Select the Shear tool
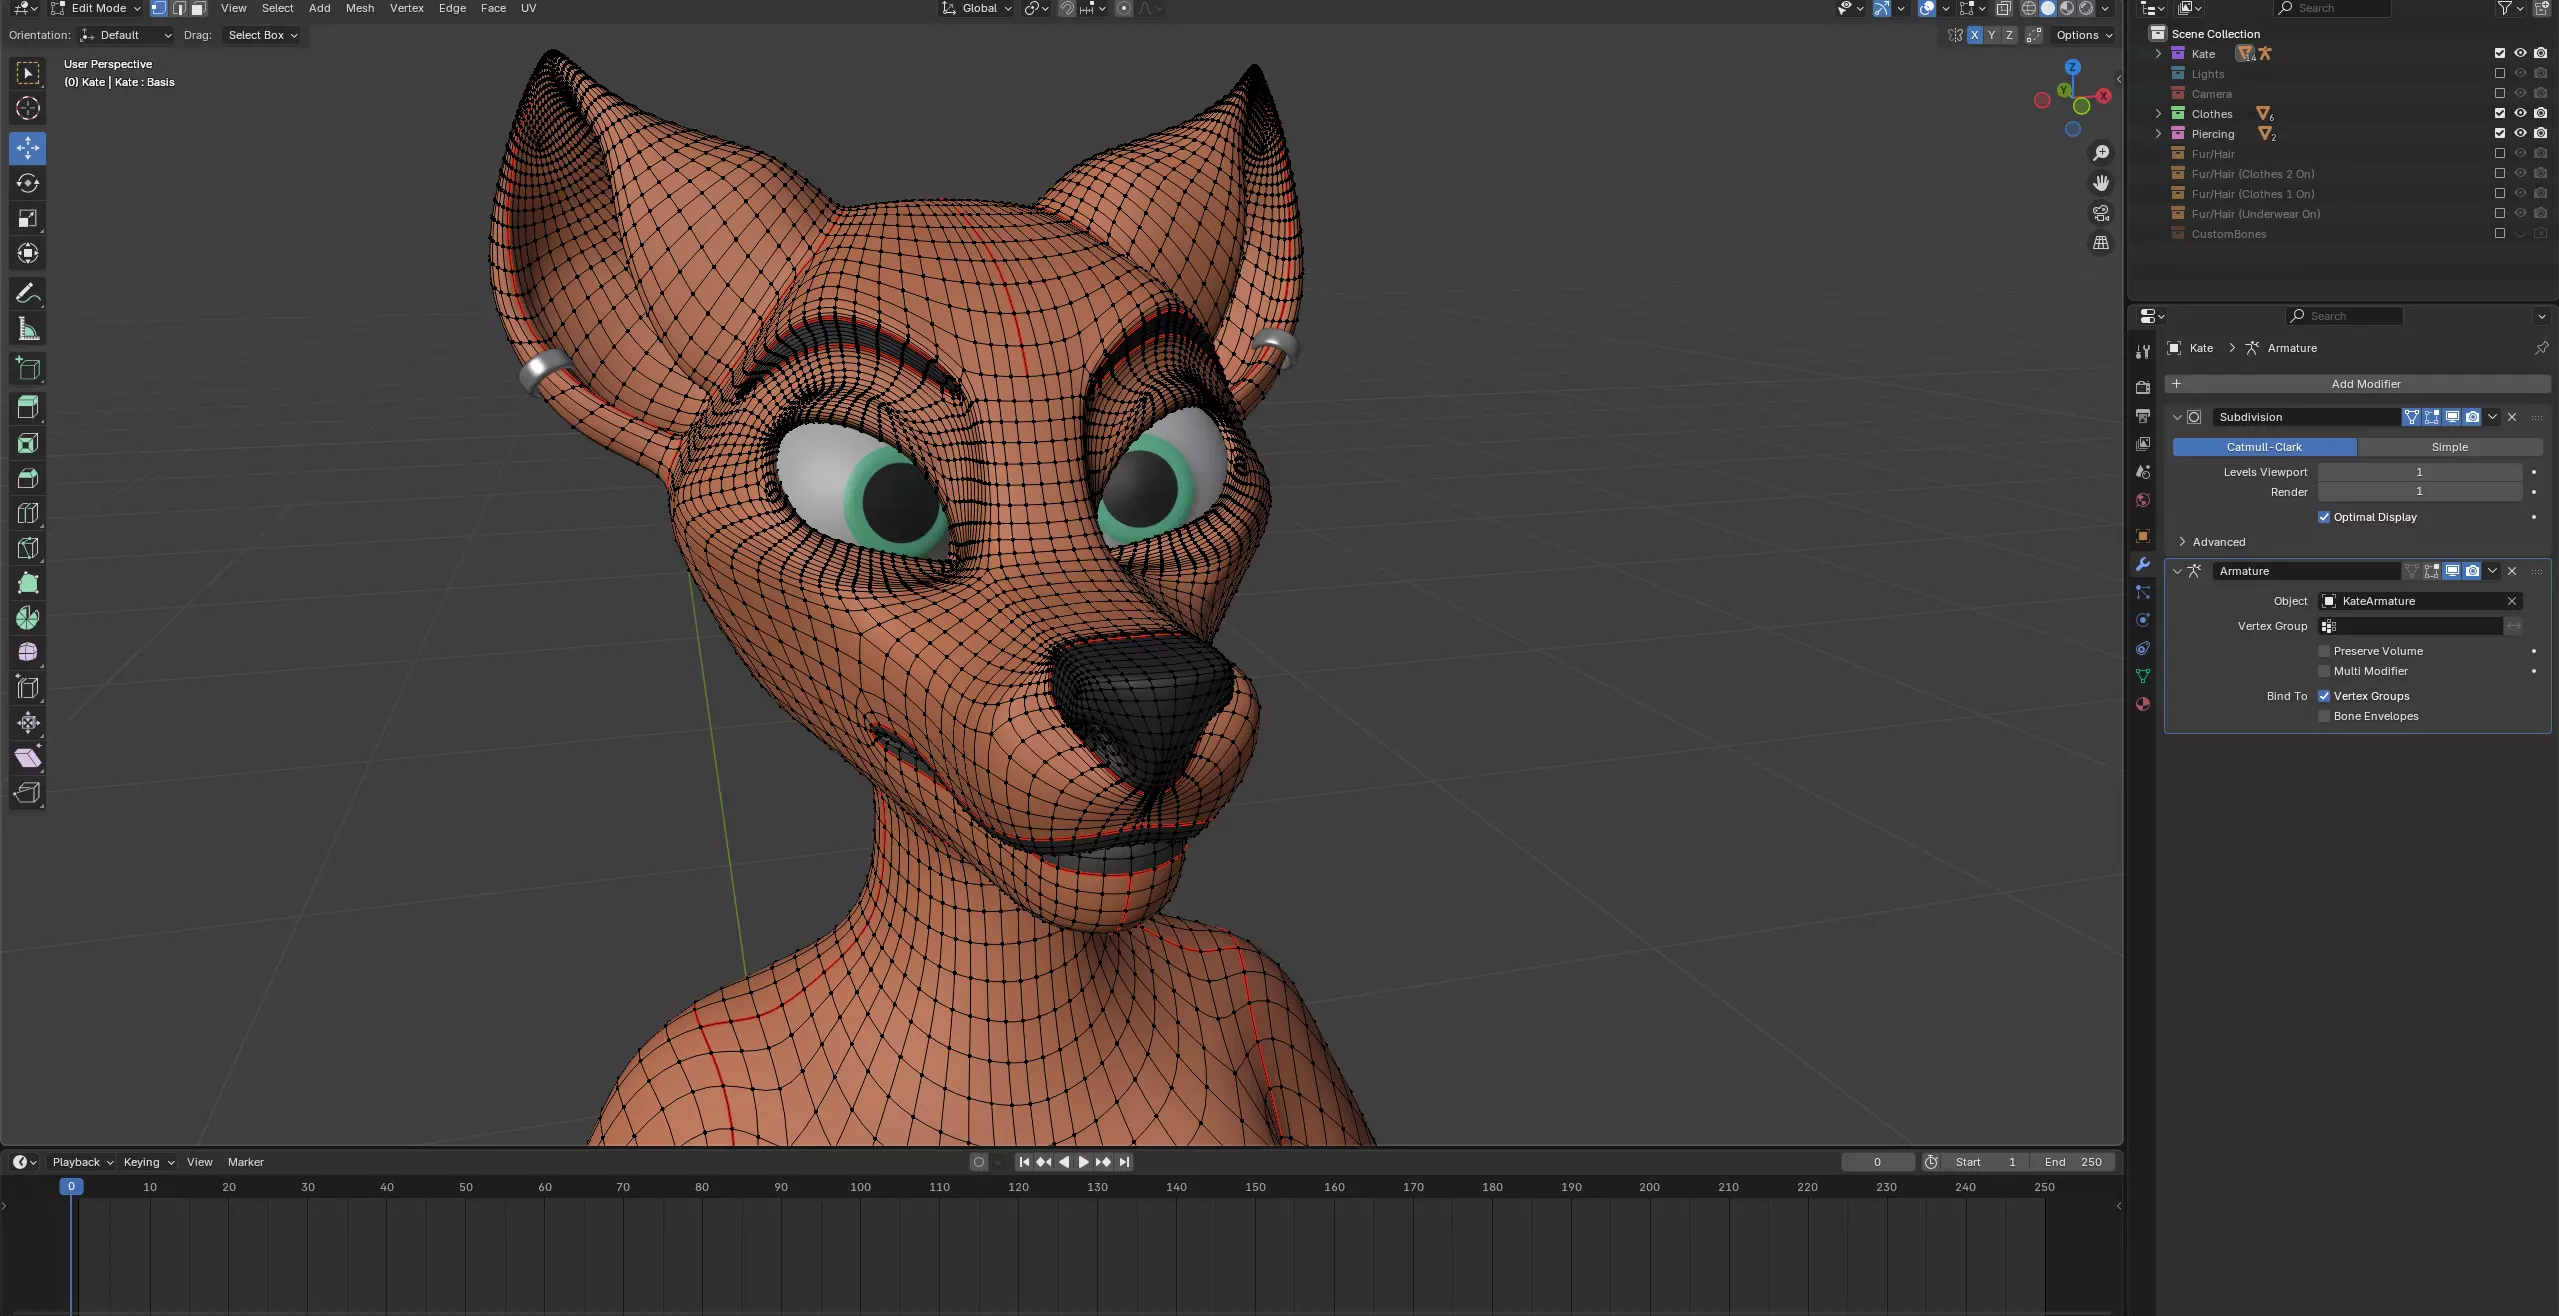 (28, 758)
